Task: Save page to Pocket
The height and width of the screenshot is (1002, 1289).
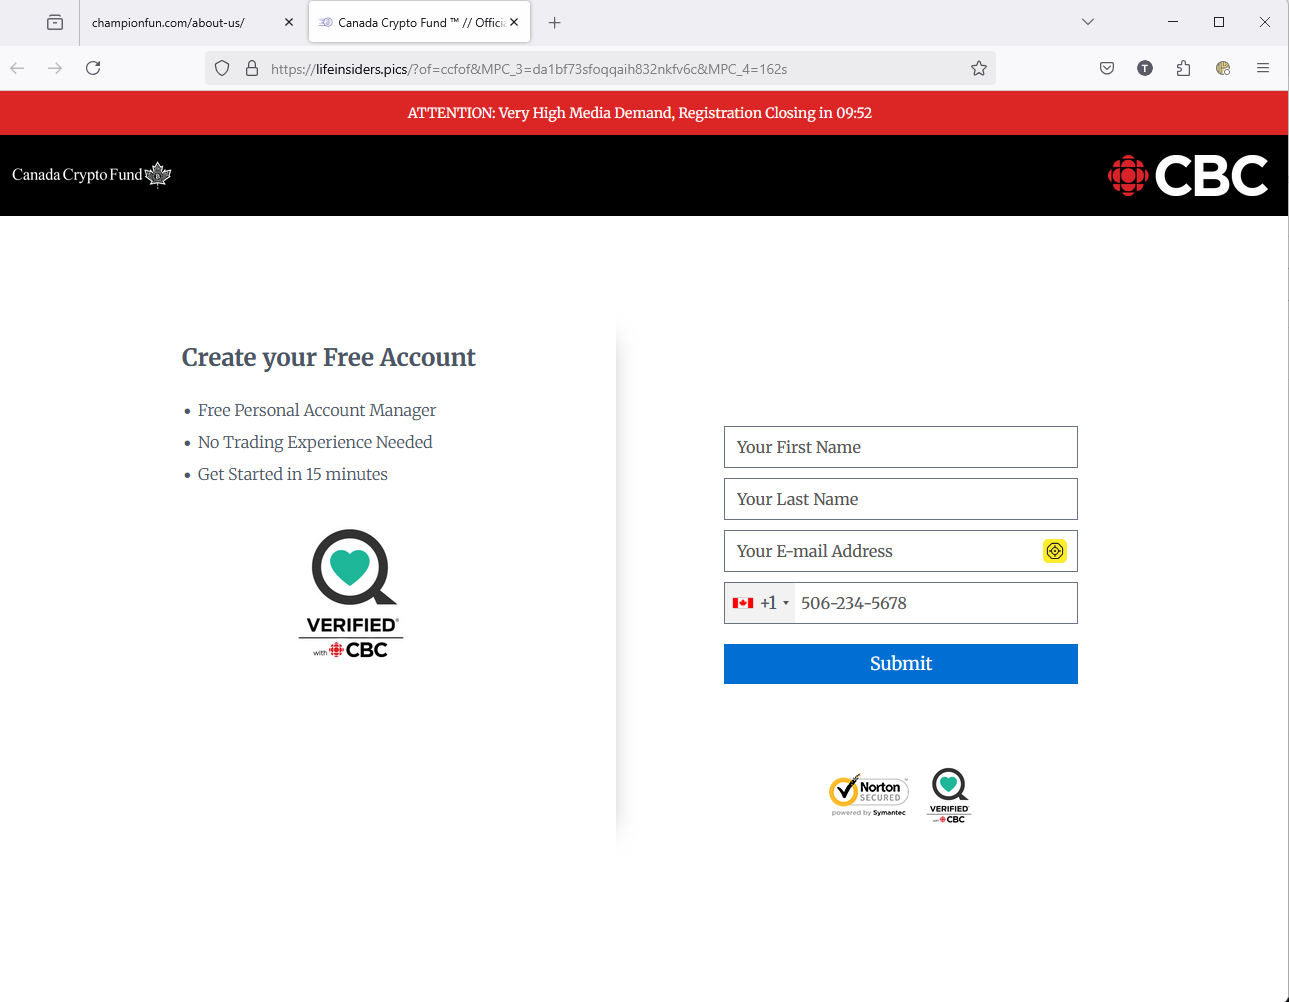Action: [1107, 68]
